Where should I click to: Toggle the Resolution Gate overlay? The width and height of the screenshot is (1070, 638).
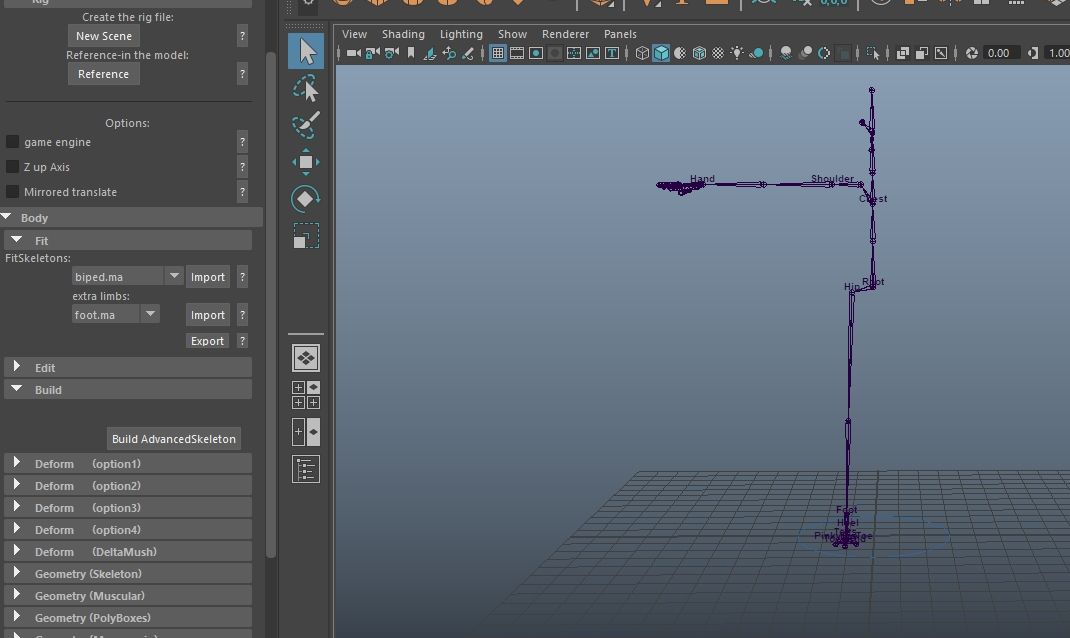[536, 53]
